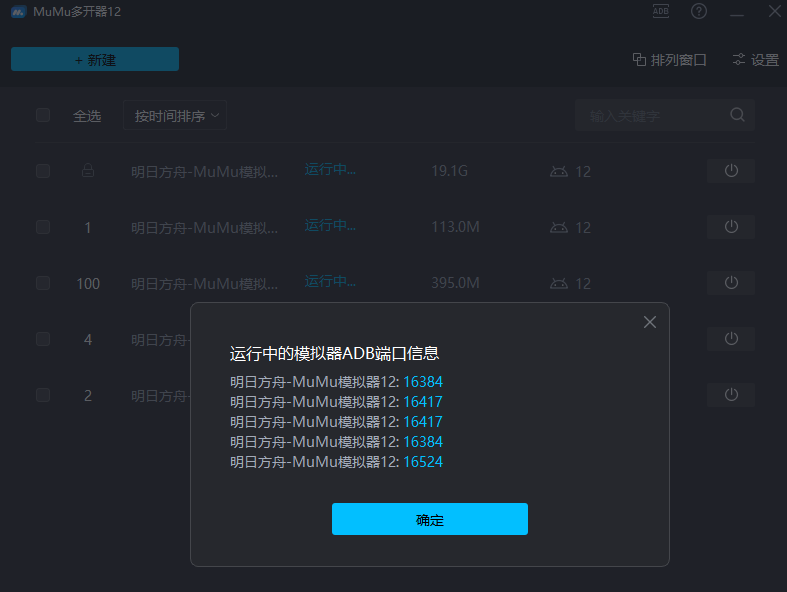This screenshot has height=592, width=787.
Task: Click ADB port 16417 on second line
Action: (x=423, y=402)
